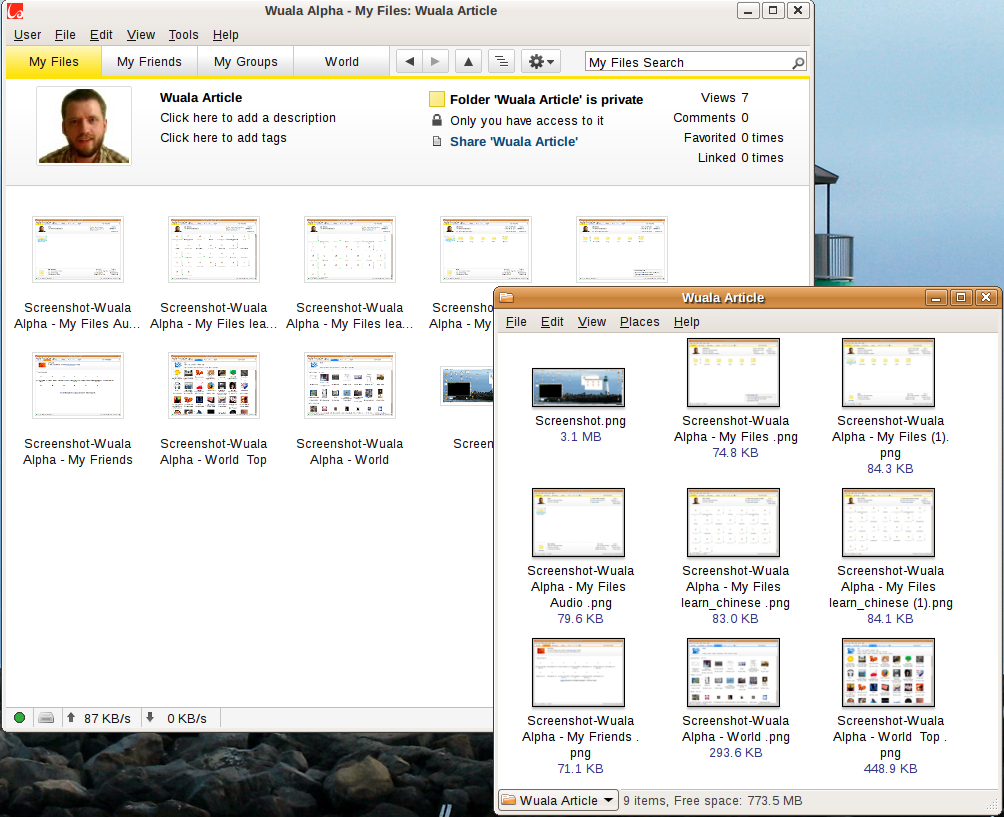Image resolution: width=1004 pixels, height=817 pixels.
Task: Click here to add a description
Action: 248,118
